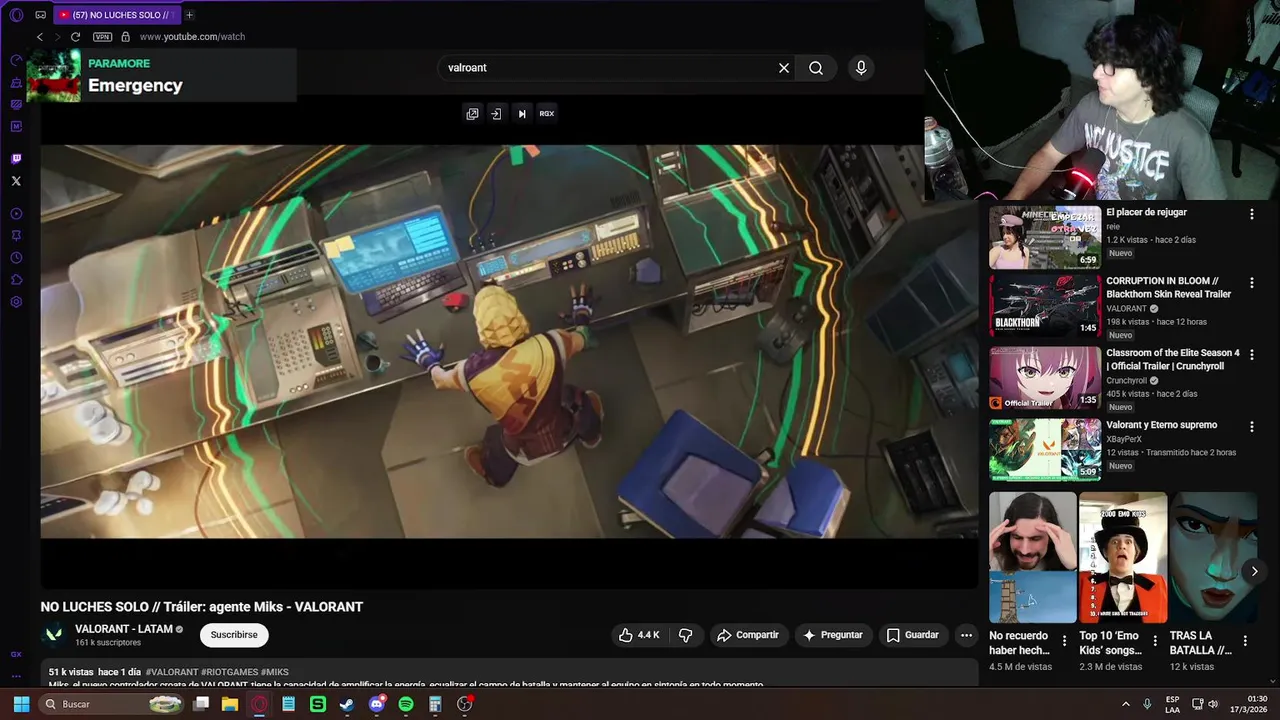1280x720 pixels.
Task: Open the X (Twitter) sidebar panel
Action: coord(16,181)
